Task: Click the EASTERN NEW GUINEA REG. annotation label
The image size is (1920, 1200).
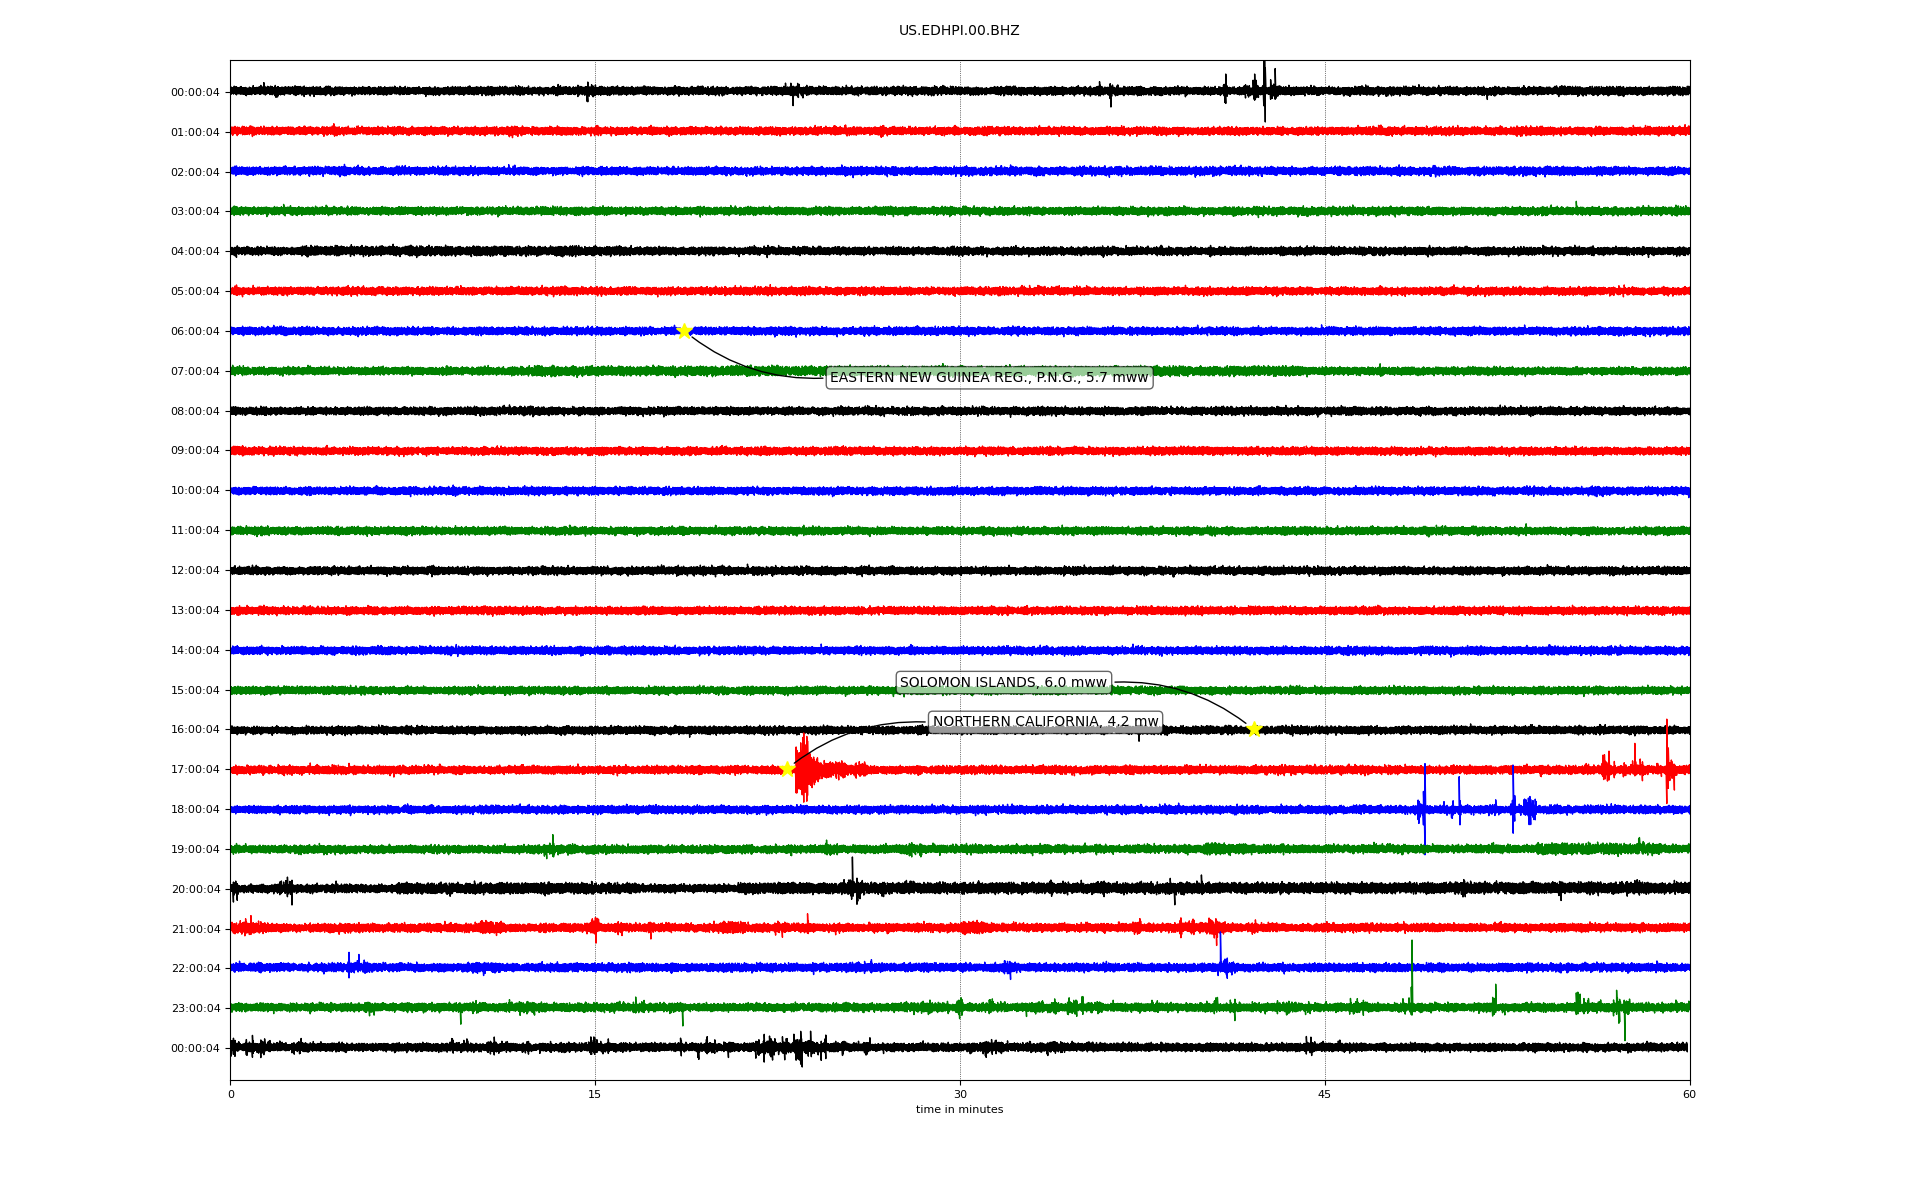Action: click(988, 377)
